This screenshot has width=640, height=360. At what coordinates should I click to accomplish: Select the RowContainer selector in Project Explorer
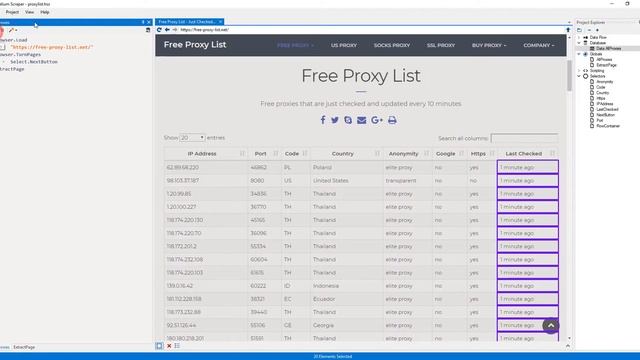point(608,126)
